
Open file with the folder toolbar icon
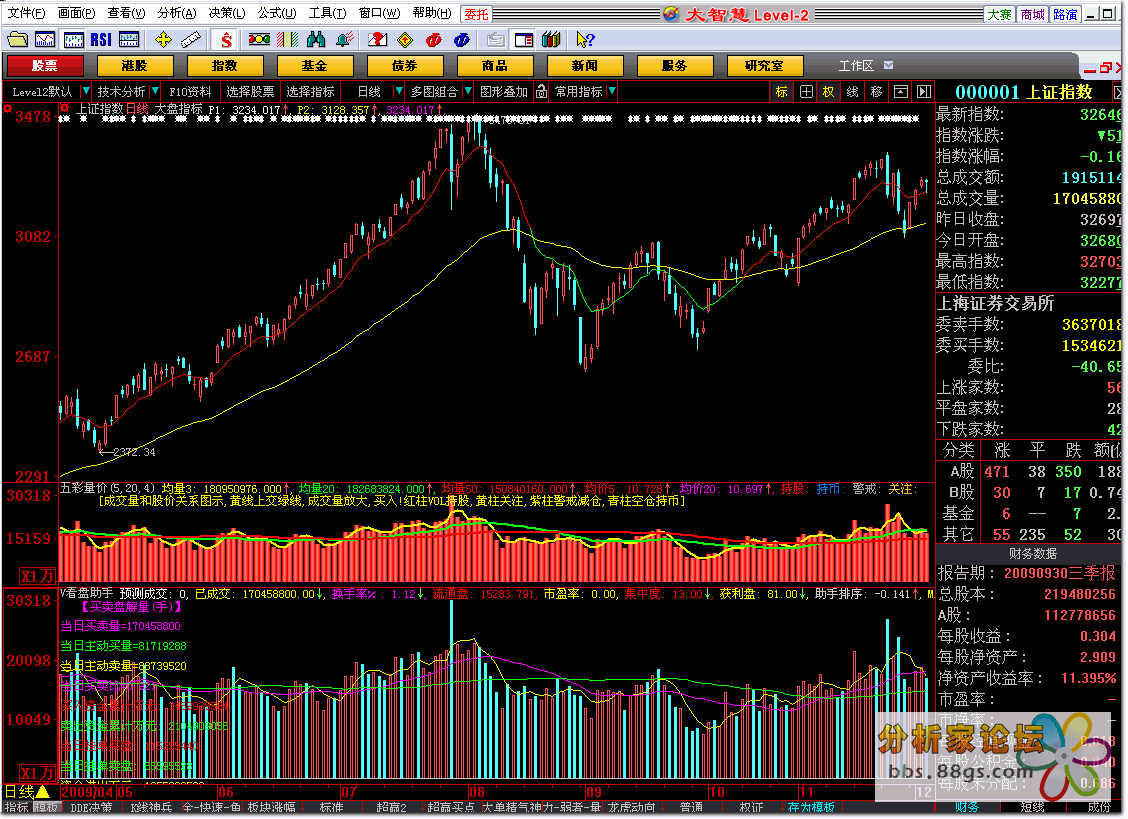[17, 40]
